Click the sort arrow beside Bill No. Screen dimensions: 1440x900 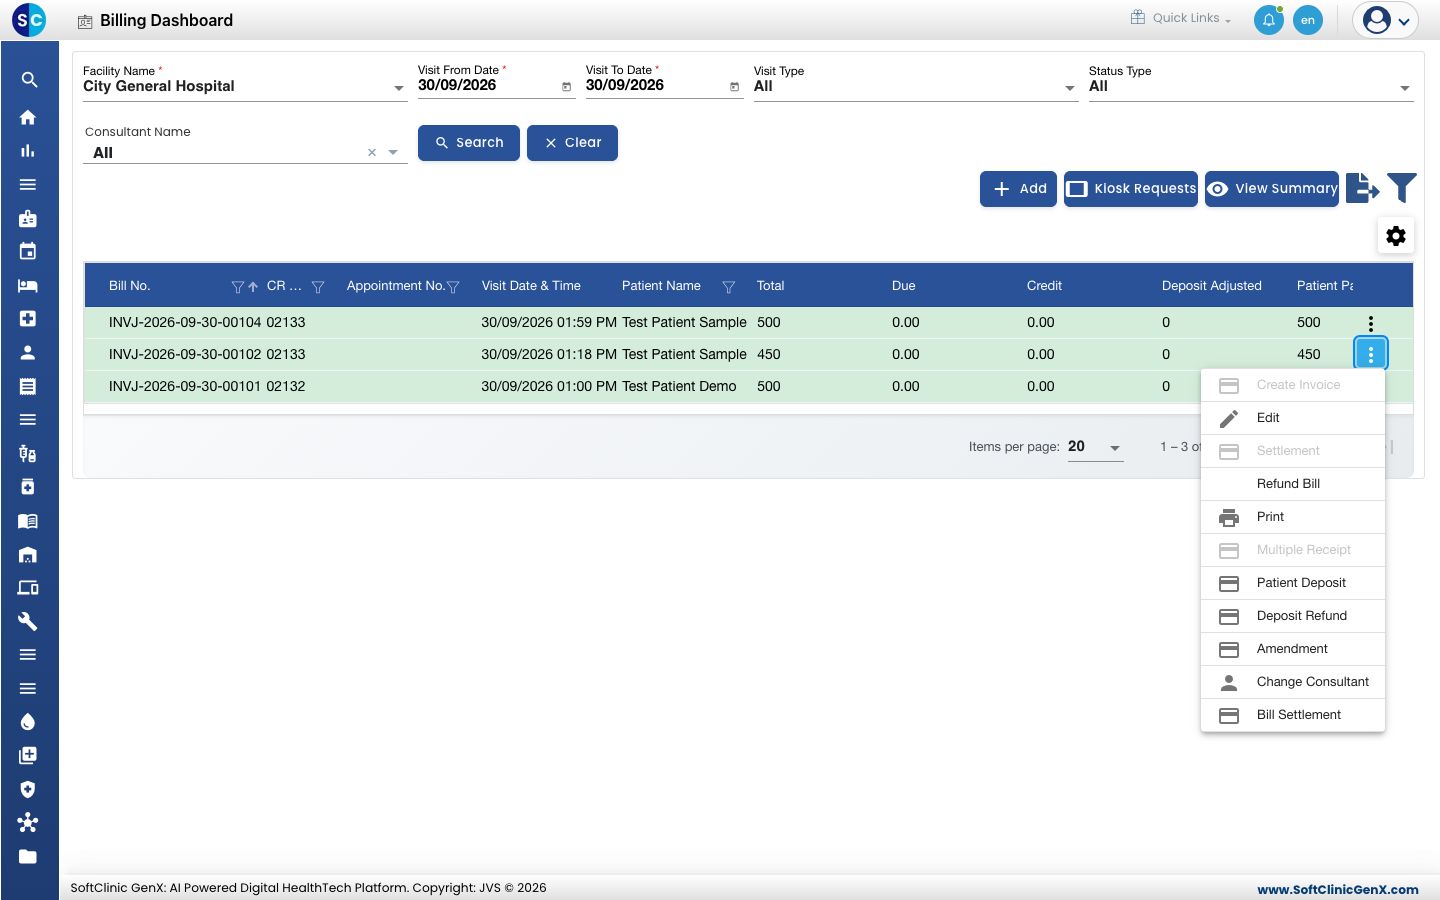click(253, 287)
